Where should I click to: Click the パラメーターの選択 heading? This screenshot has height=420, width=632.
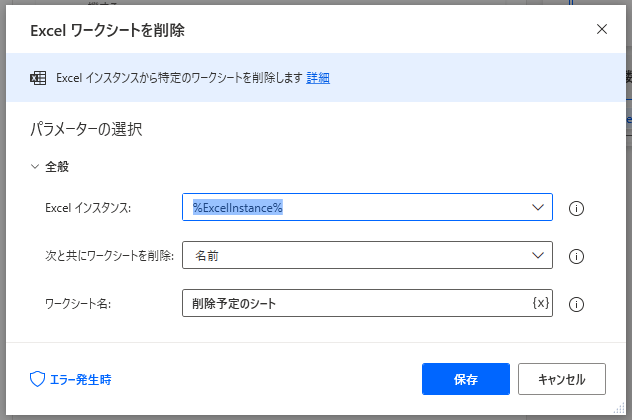point(89,129)
